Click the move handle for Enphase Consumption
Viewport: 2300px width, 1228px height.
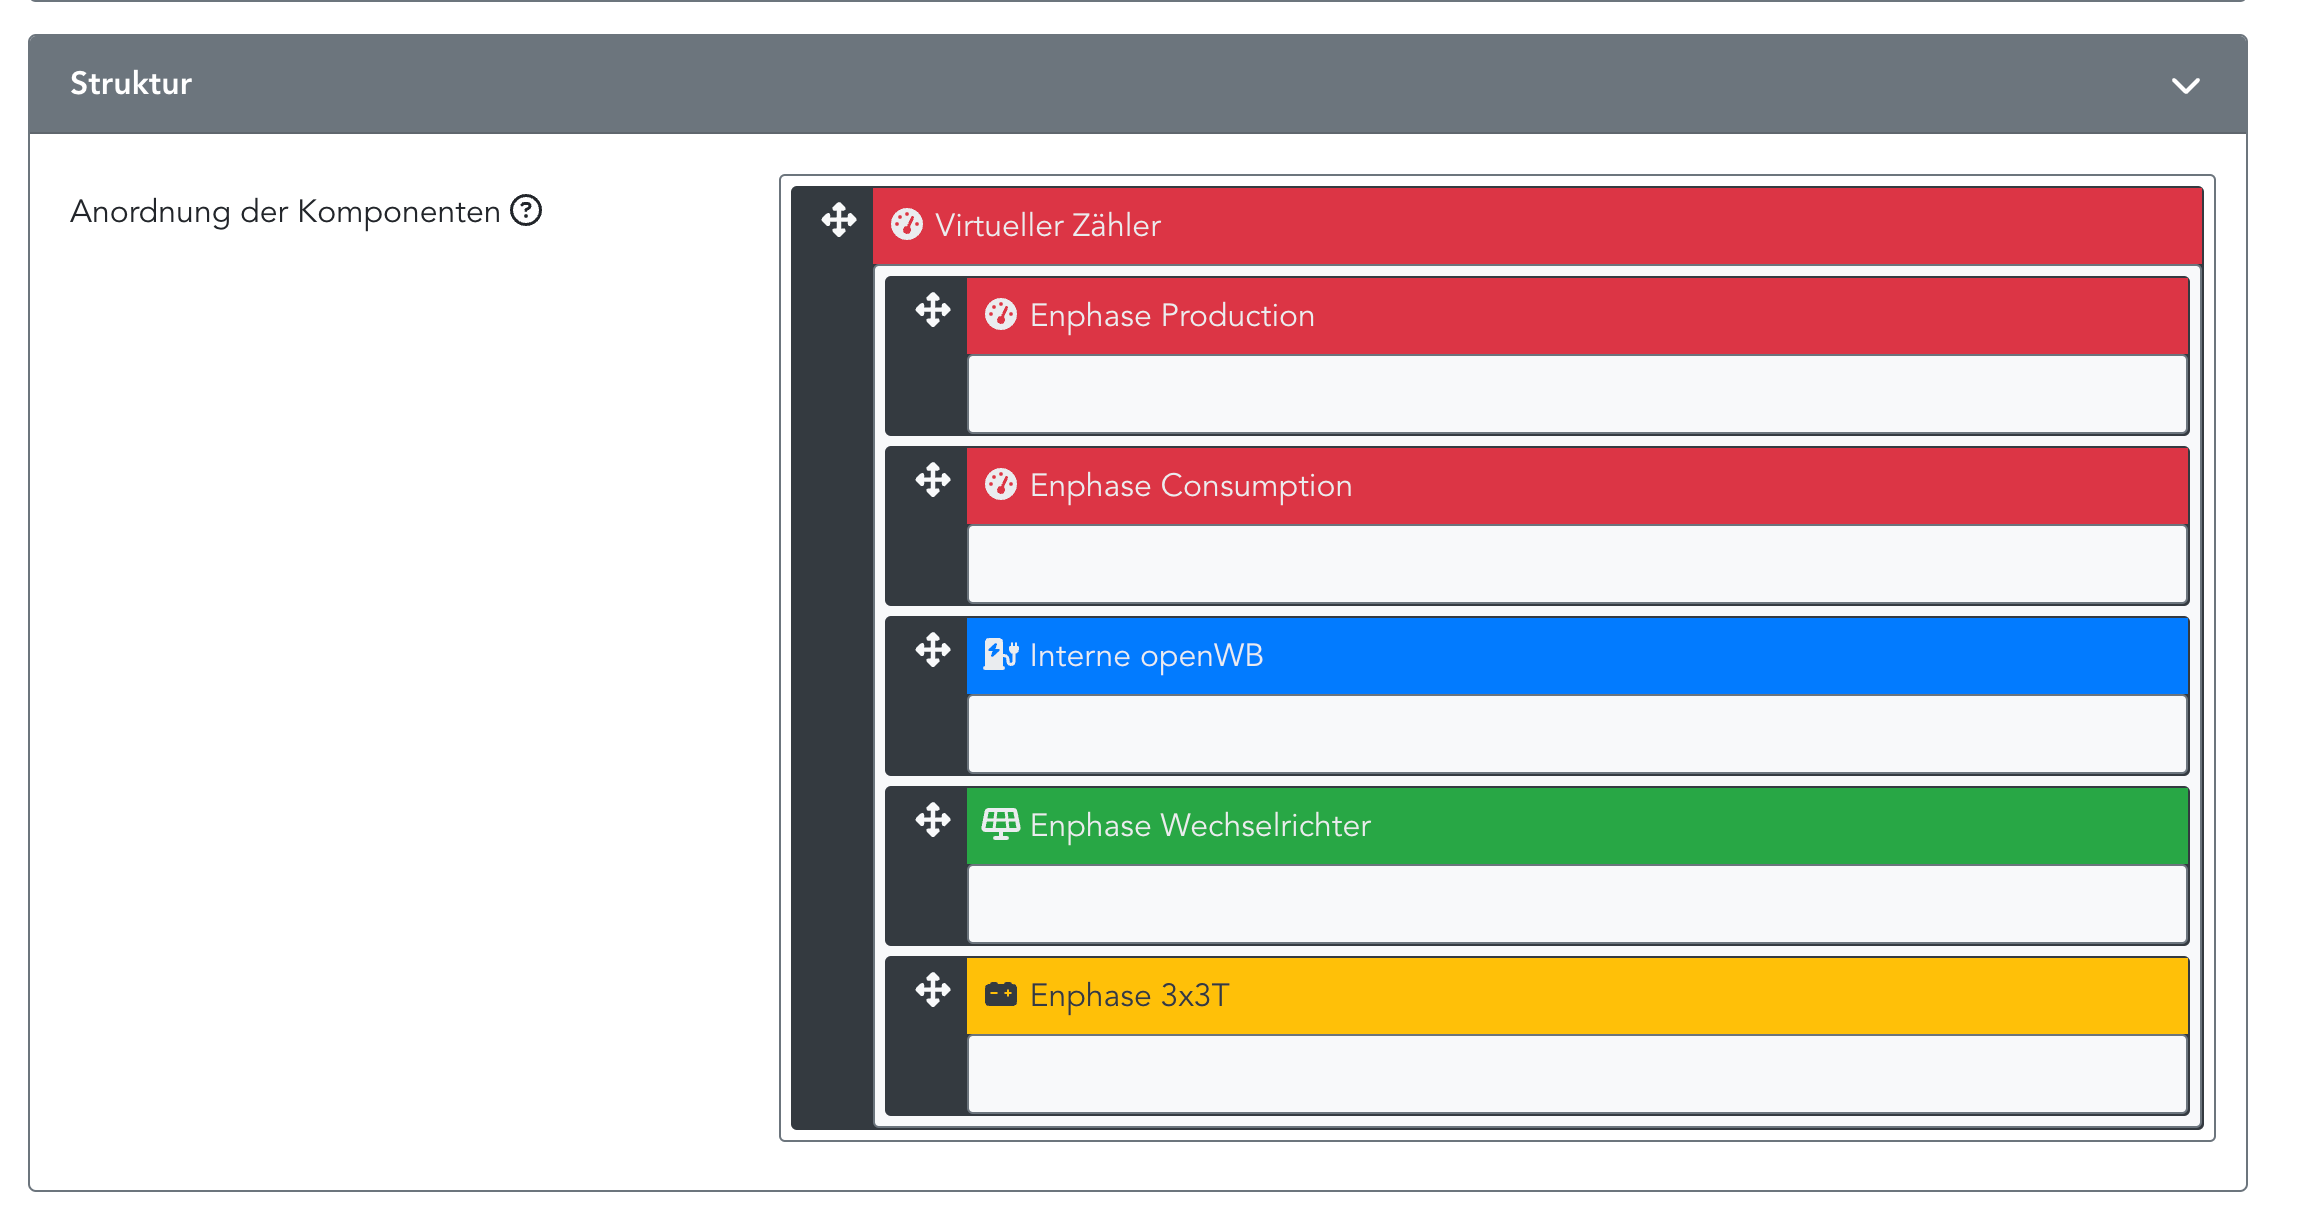click(x=932, y=480)
